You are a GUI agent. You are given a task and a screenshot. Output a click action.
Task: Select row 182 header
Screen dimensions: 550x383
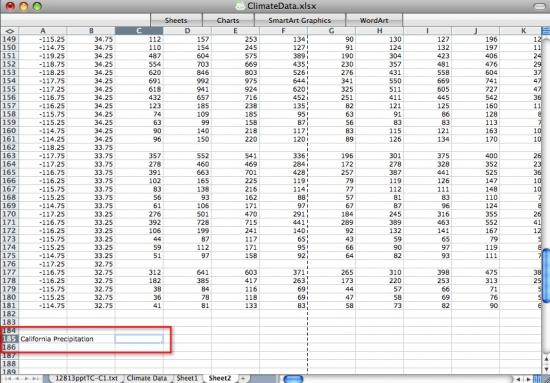coord(9,314)
